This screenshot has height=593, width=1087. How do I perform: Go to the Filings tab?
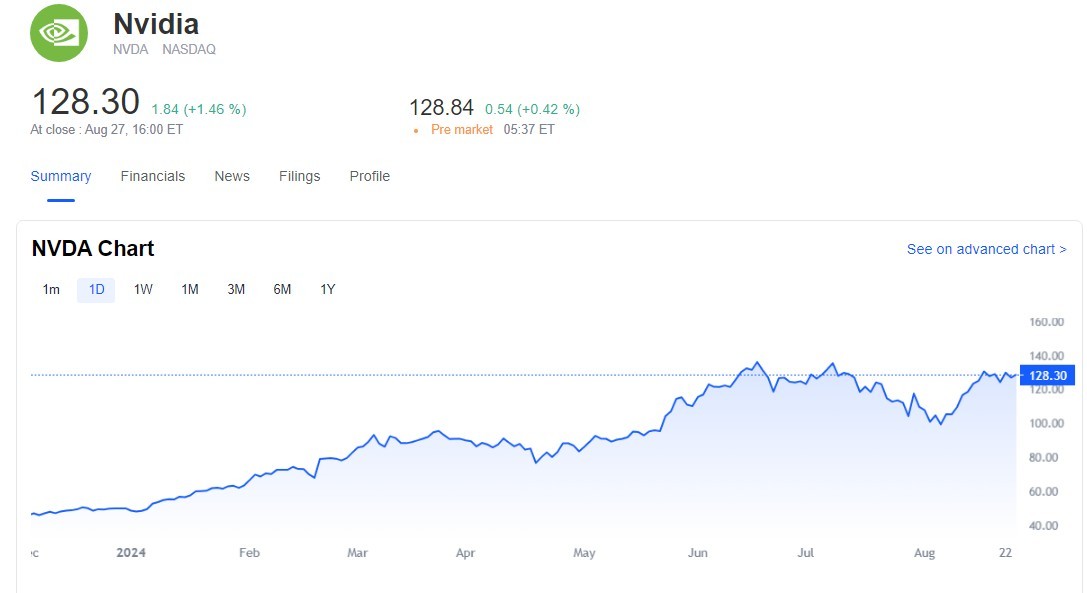click(300, 176)
